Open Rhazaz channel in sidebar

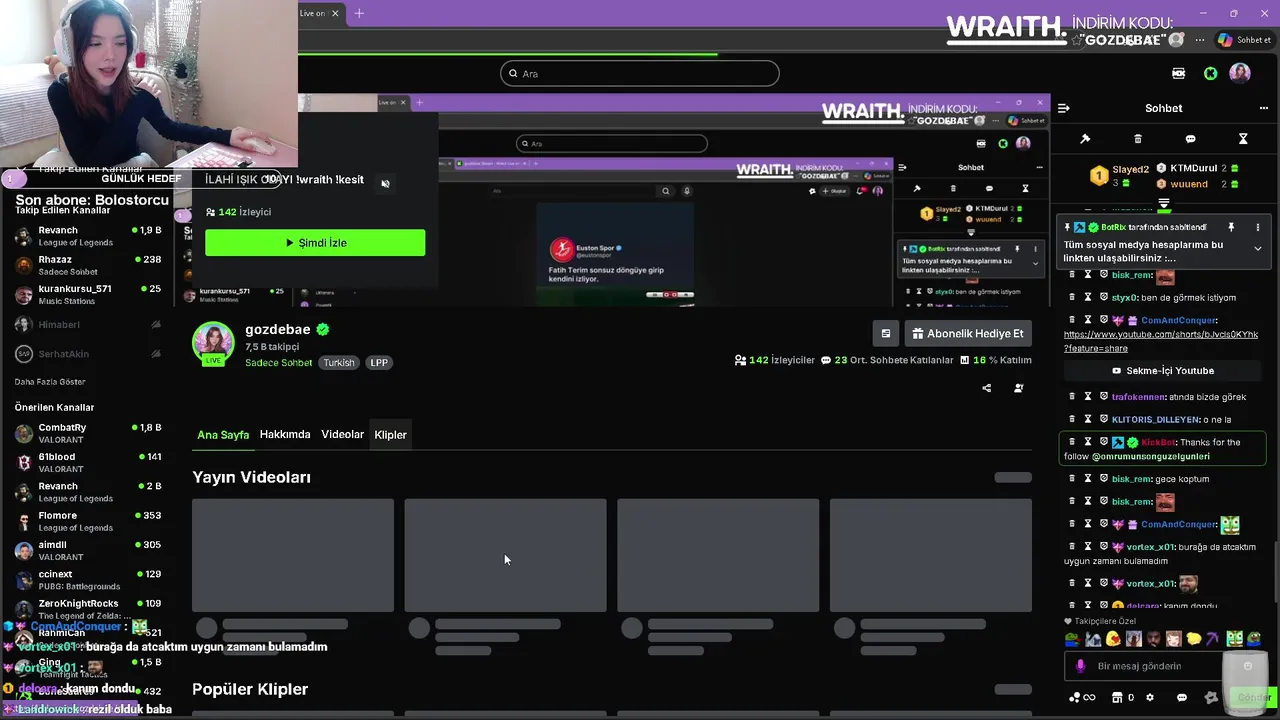click(x=88, y=265)
